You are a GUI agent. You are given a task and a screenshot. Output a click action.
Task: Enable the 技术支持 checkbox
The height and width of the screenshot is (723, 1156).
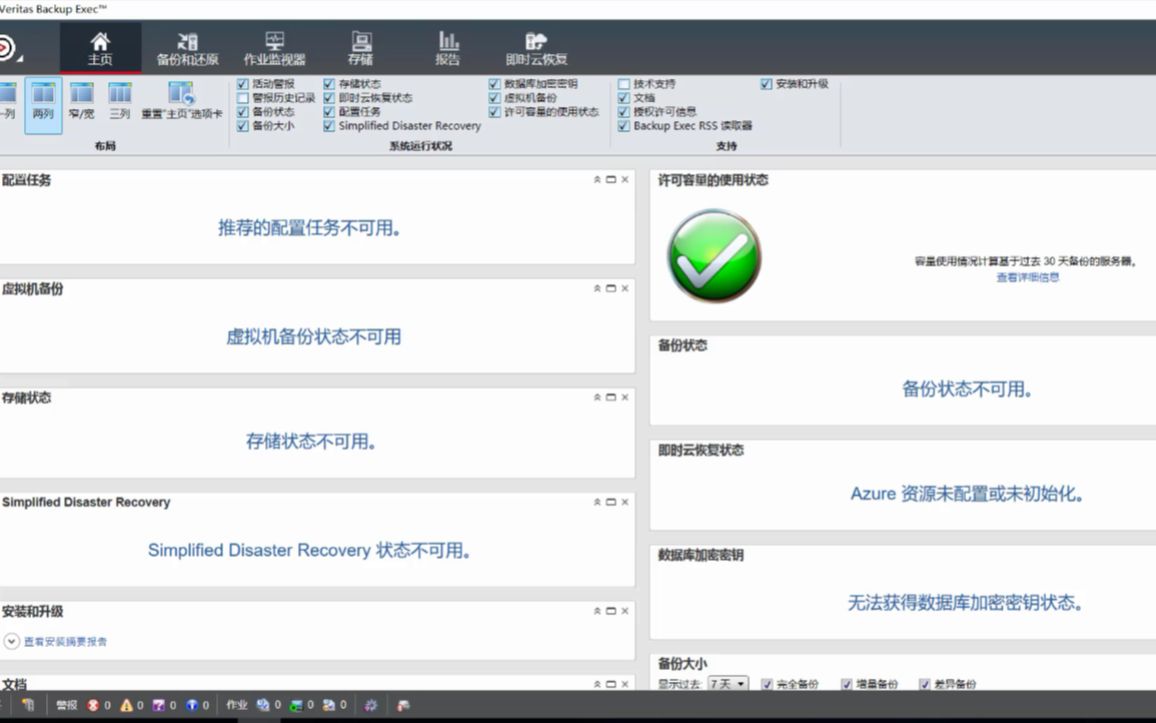(624, 84)
